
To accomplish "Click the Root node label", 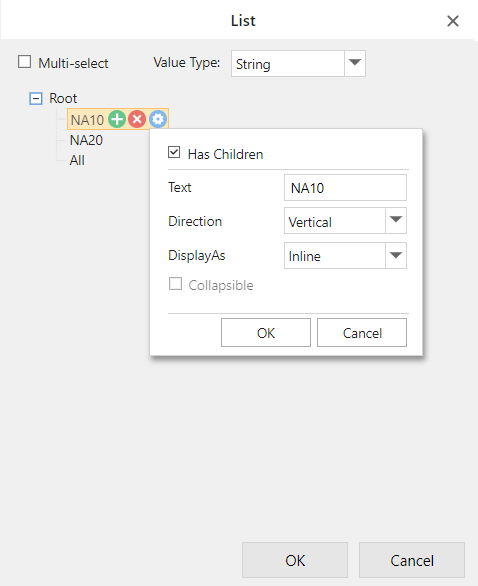I will click(x=63, y=98).
